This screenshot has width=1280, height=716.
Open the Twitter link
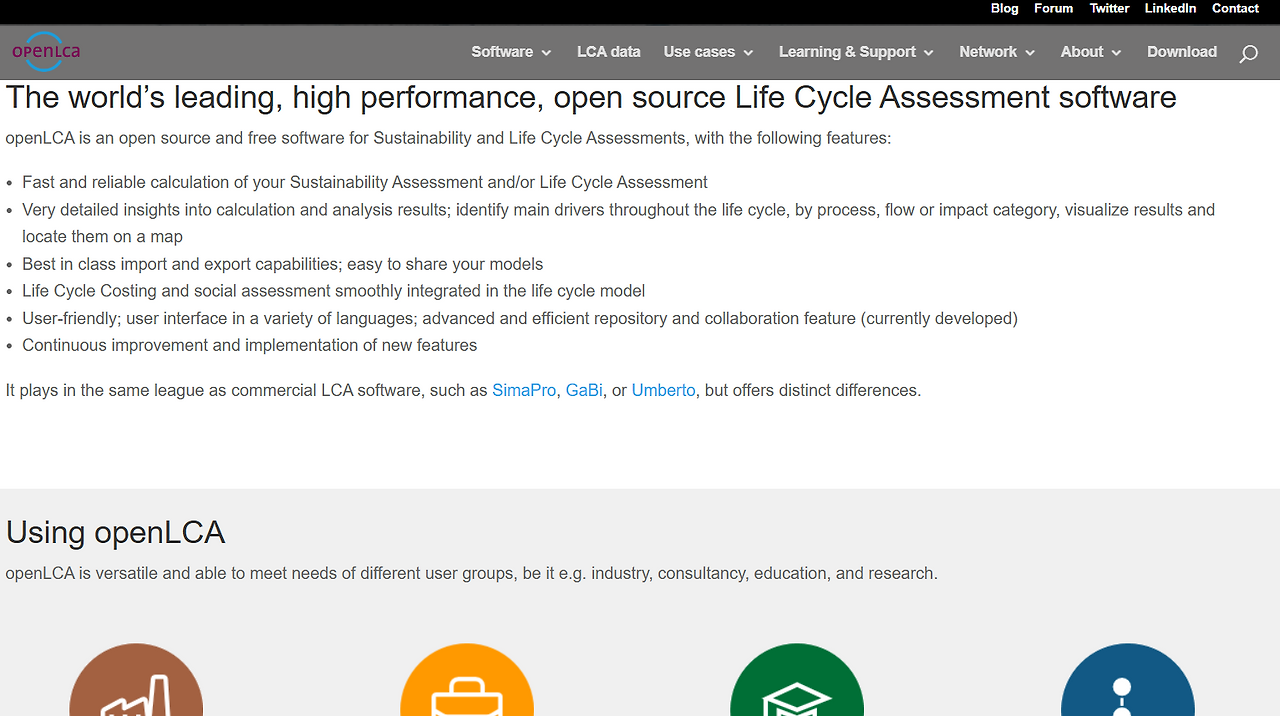(x=1109, y=8)
